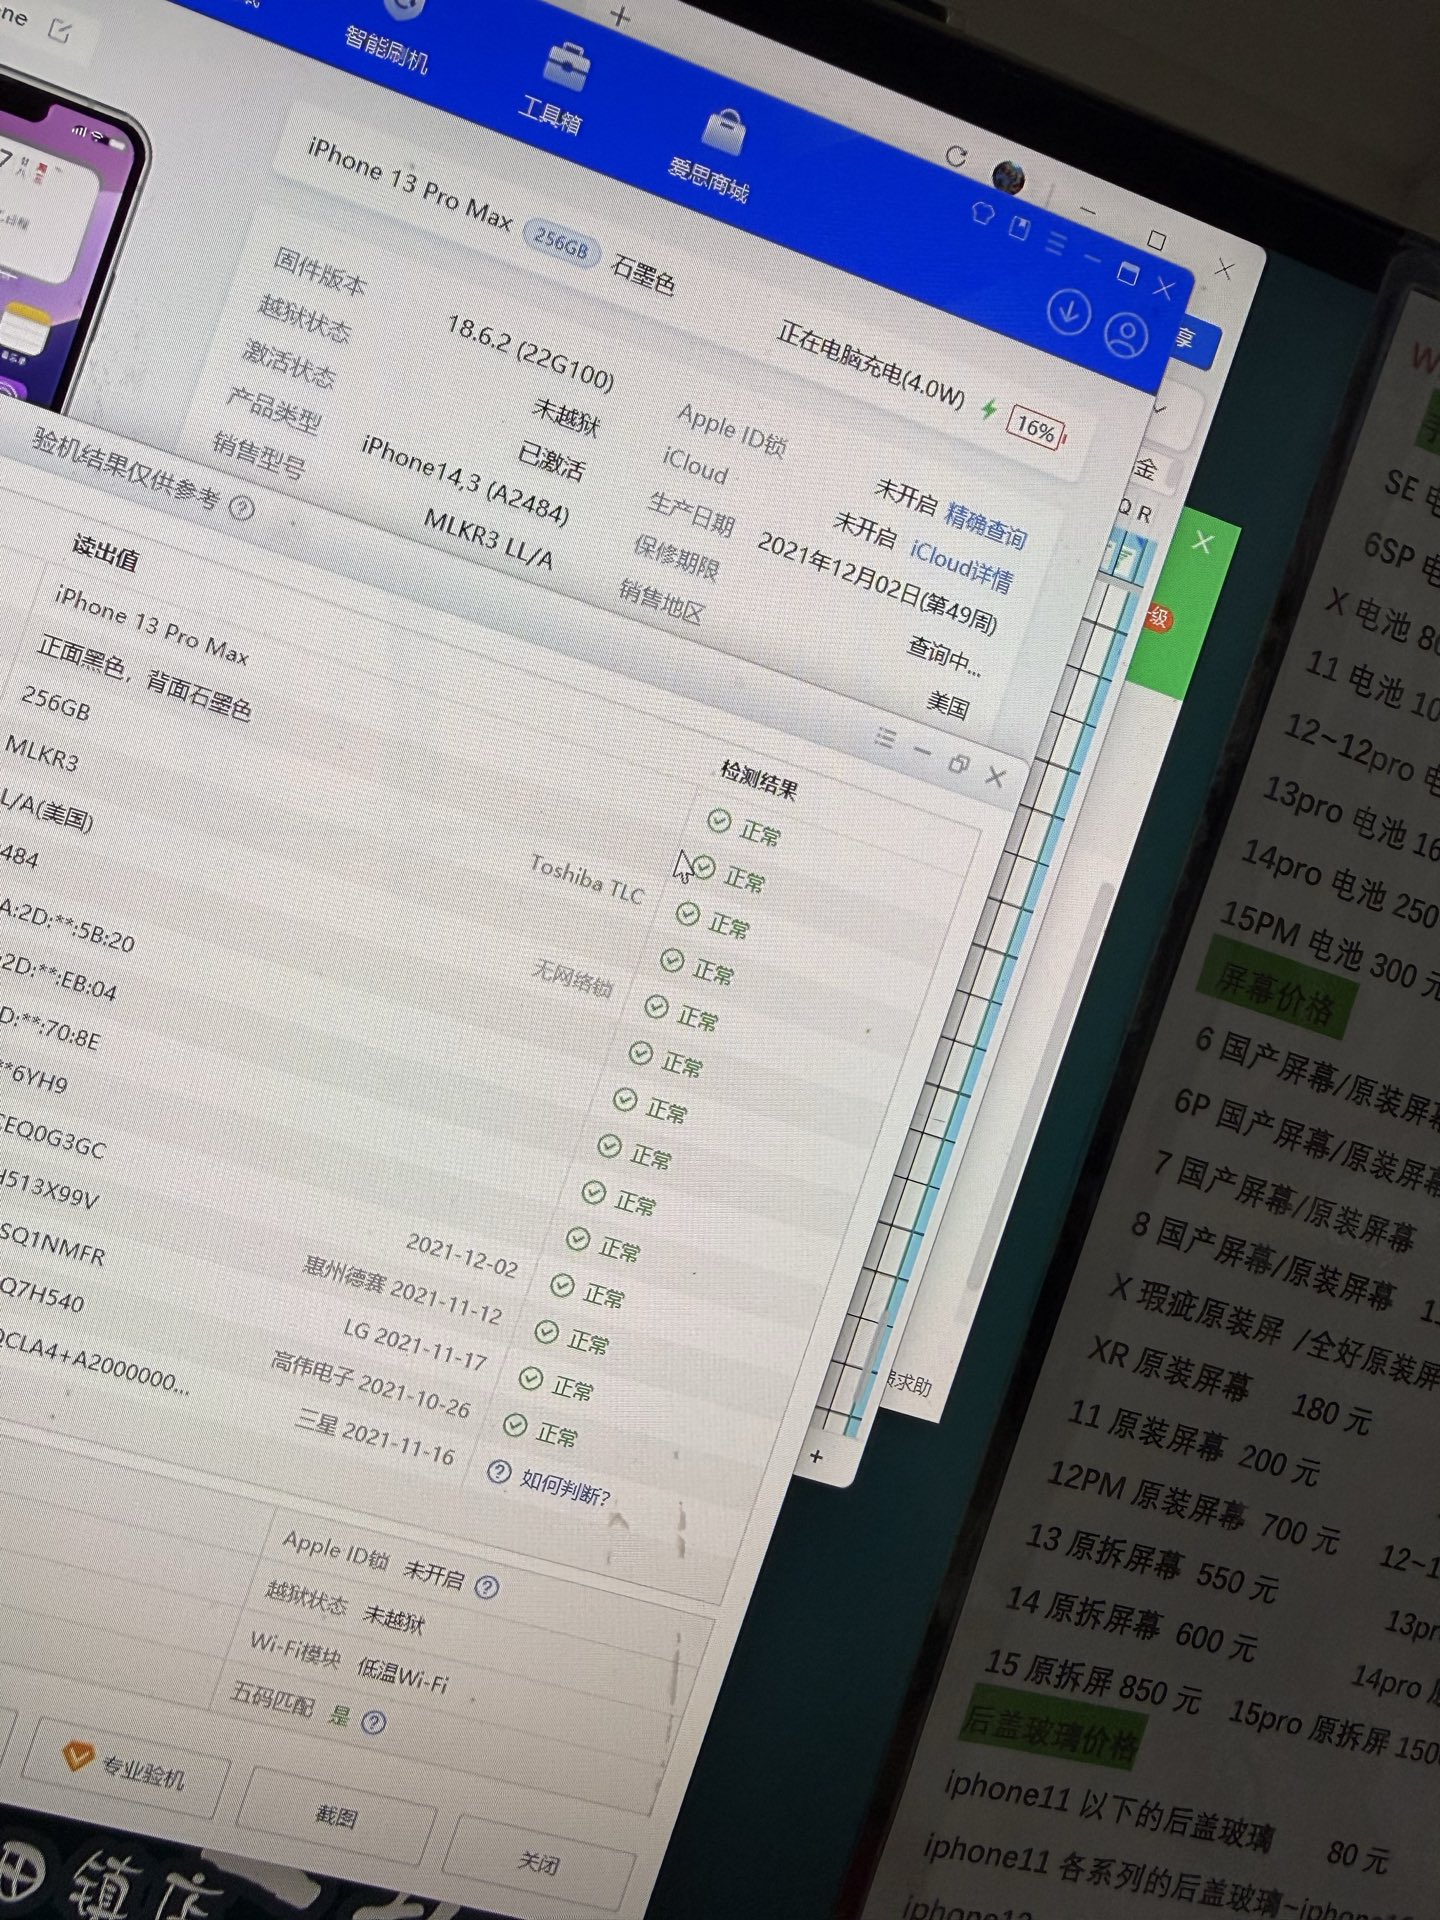Close the green notification banner
Viewport: 1440px width, 1920px height.
[1202, 543]
